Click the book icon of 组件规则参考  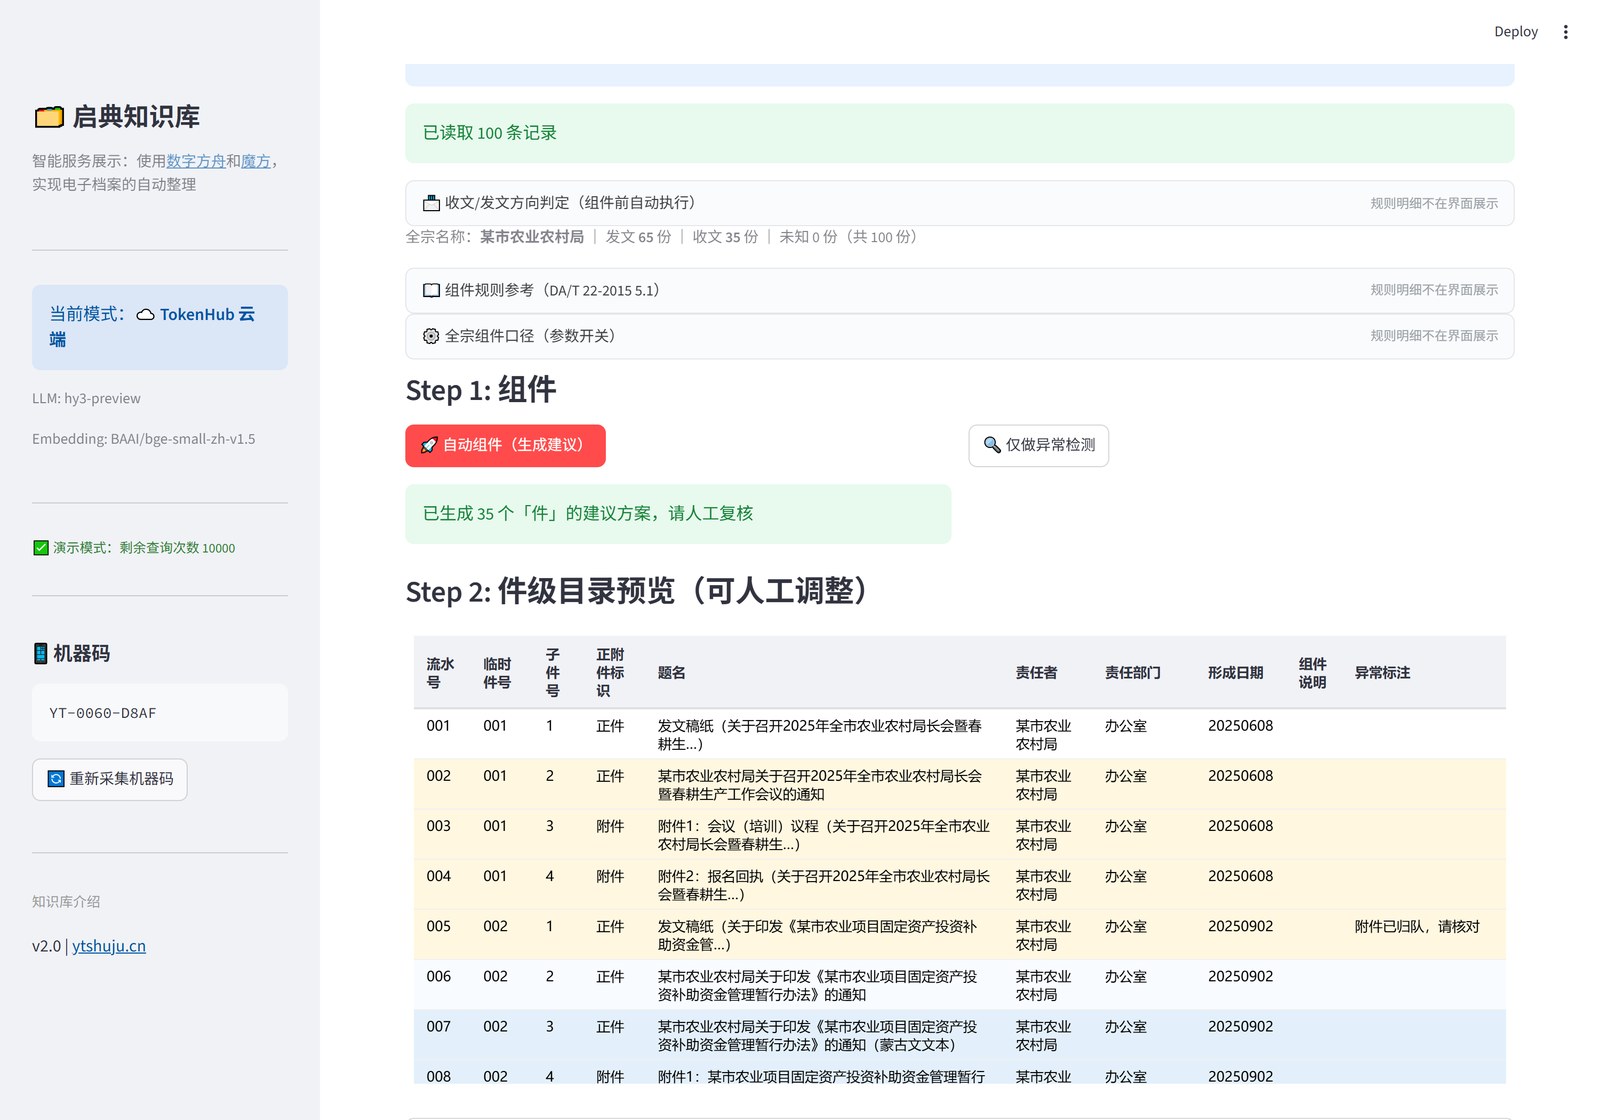[431, 290]
